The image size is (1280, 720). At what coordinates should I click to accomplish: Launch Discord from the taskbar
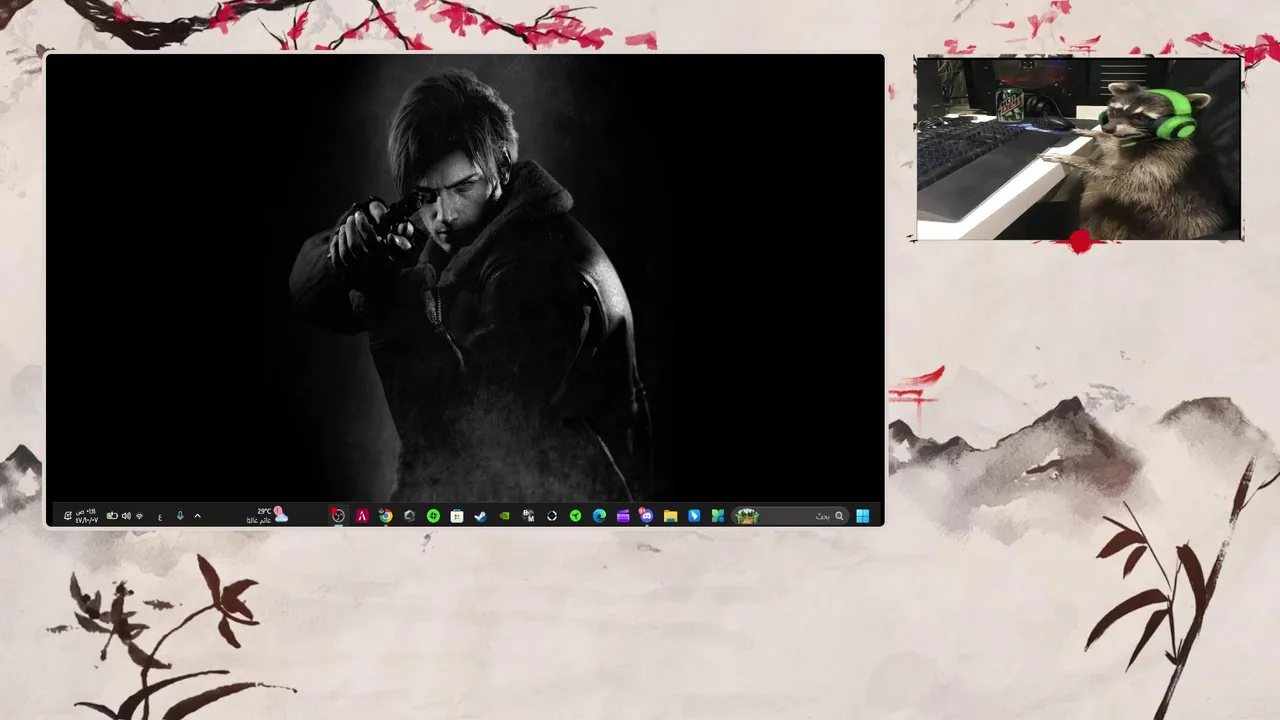pos(647,516)
